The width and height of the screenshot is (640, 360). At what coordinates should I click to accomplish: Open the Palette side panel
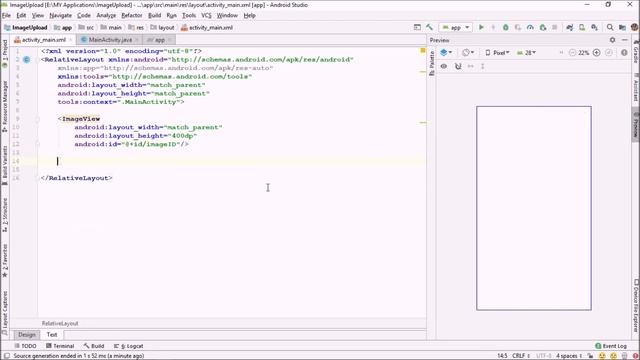(432, 63)
